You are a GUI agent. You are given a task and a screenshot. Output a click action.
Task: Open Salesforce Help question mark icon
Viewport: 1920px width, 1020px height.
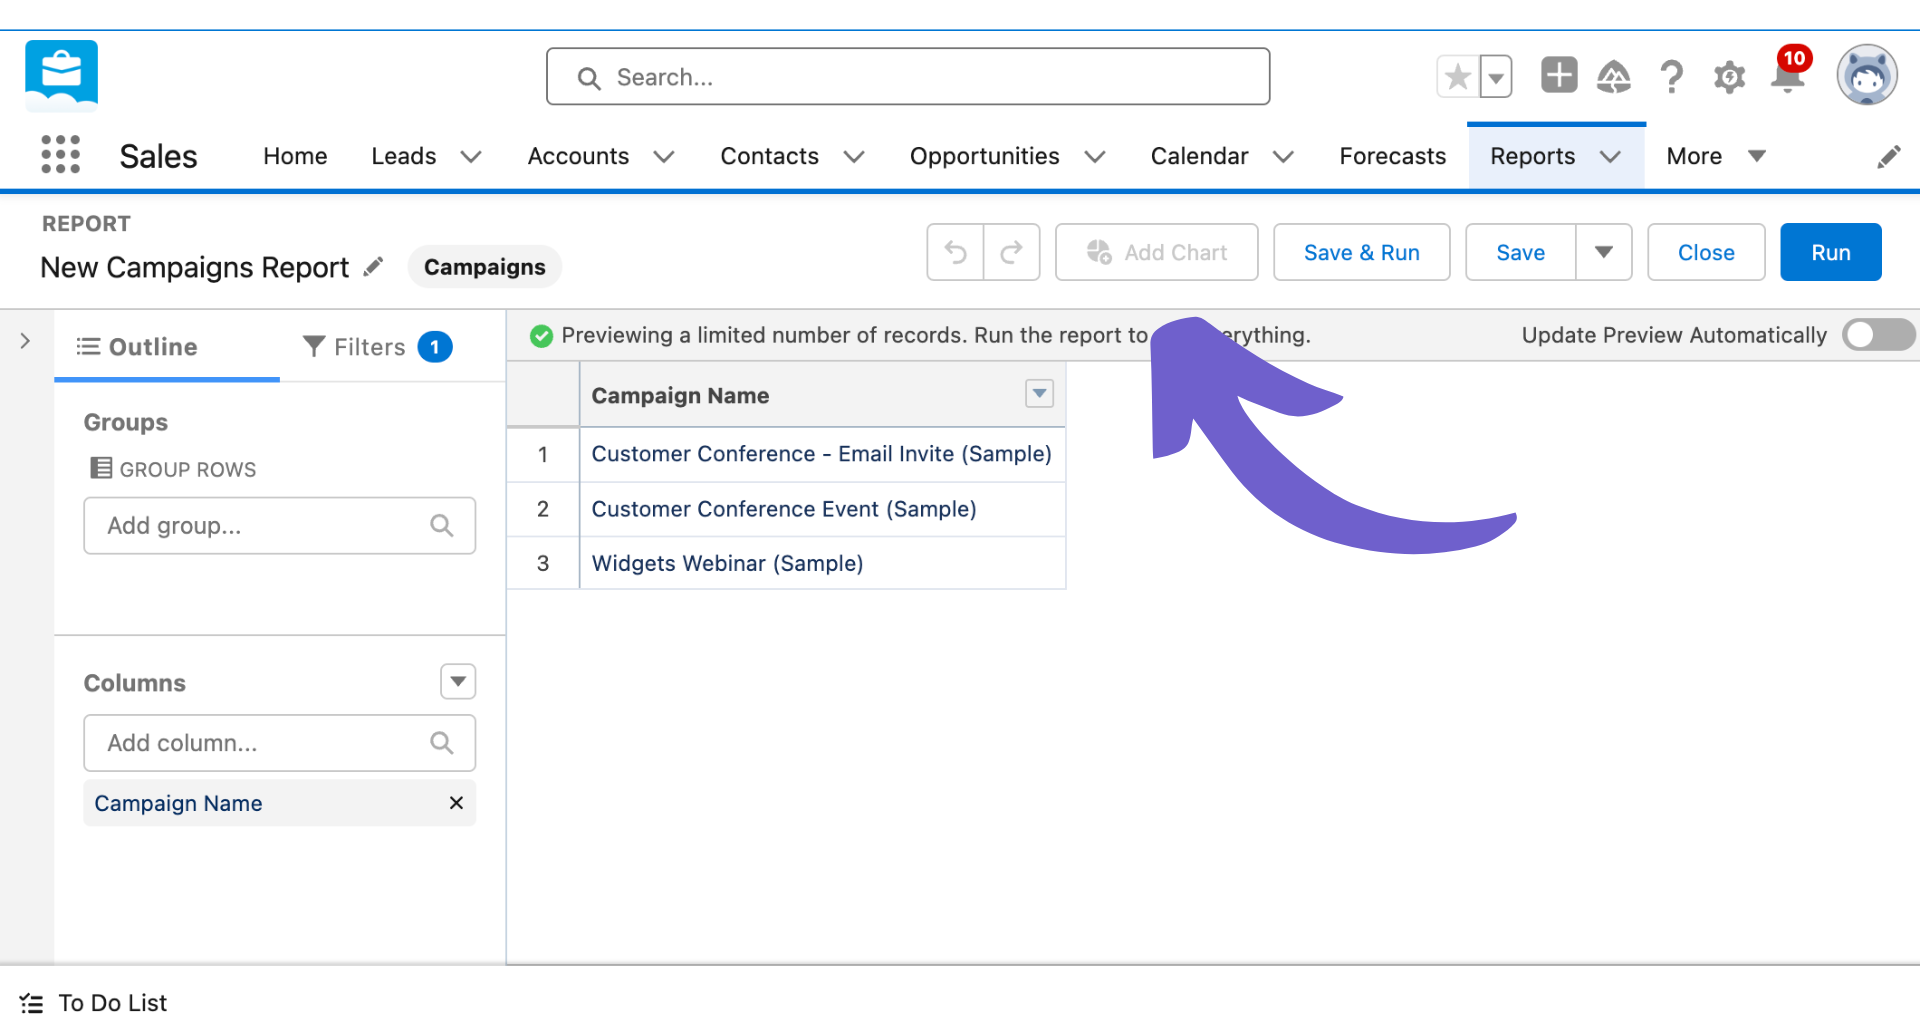pos(1671,76)
